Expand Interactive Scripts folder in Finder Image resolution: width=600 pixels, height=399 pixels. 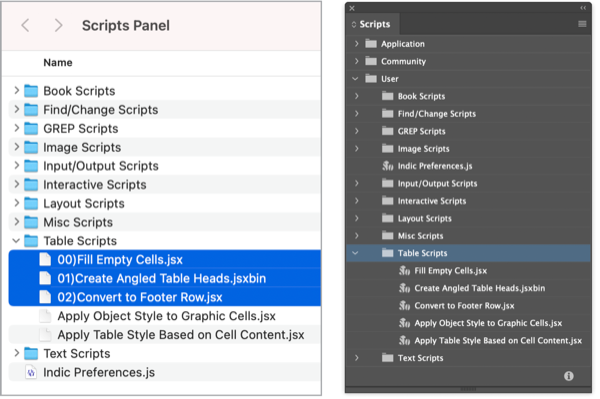(16, 184)
